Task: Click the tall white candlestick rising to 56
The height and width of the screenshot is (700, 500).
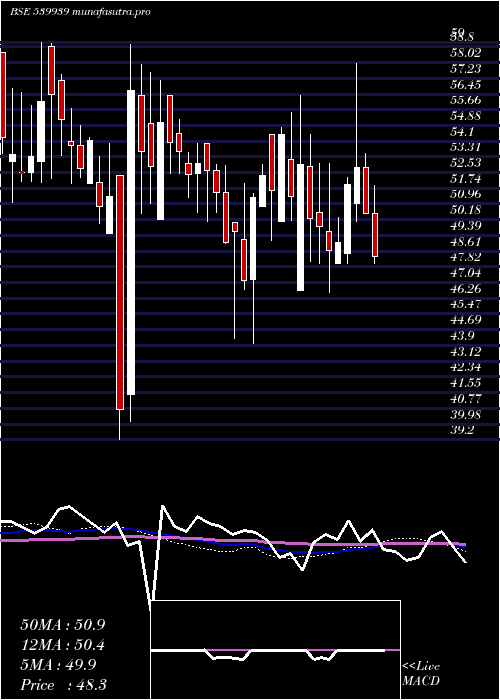Action: 131,242
